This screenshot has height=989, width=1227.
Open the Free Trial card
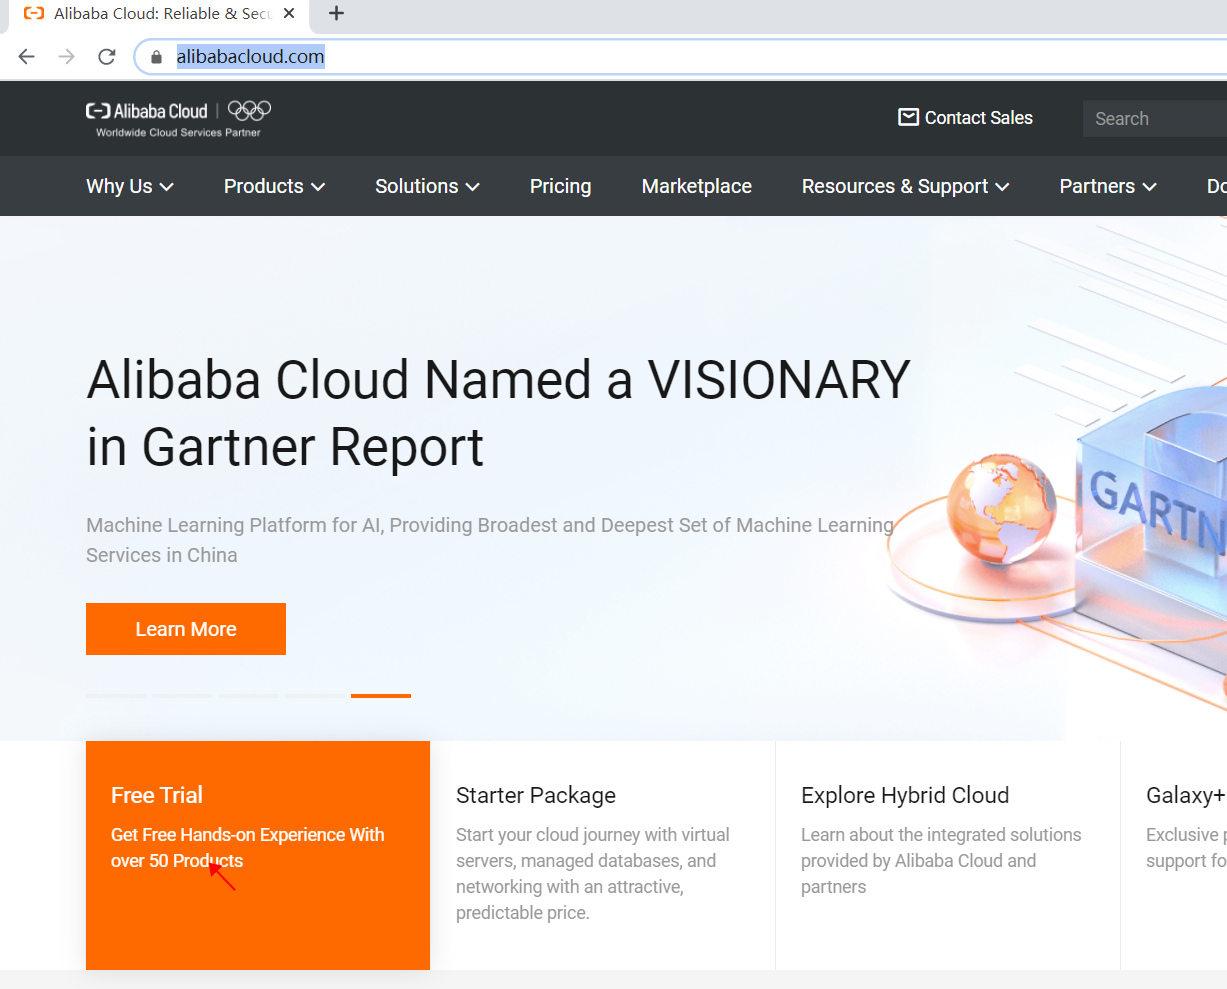point(258,855)
